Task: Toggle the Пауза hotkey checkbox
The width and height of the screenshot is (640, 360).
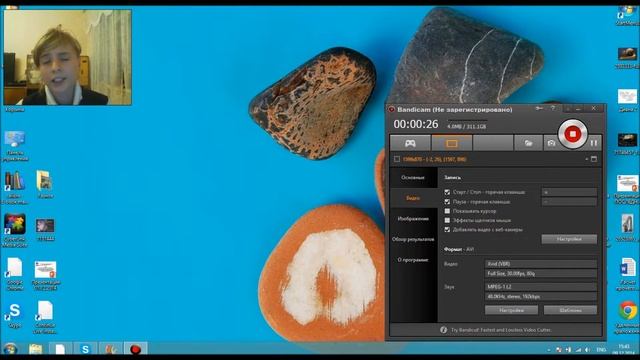Action: coord(447,202)
